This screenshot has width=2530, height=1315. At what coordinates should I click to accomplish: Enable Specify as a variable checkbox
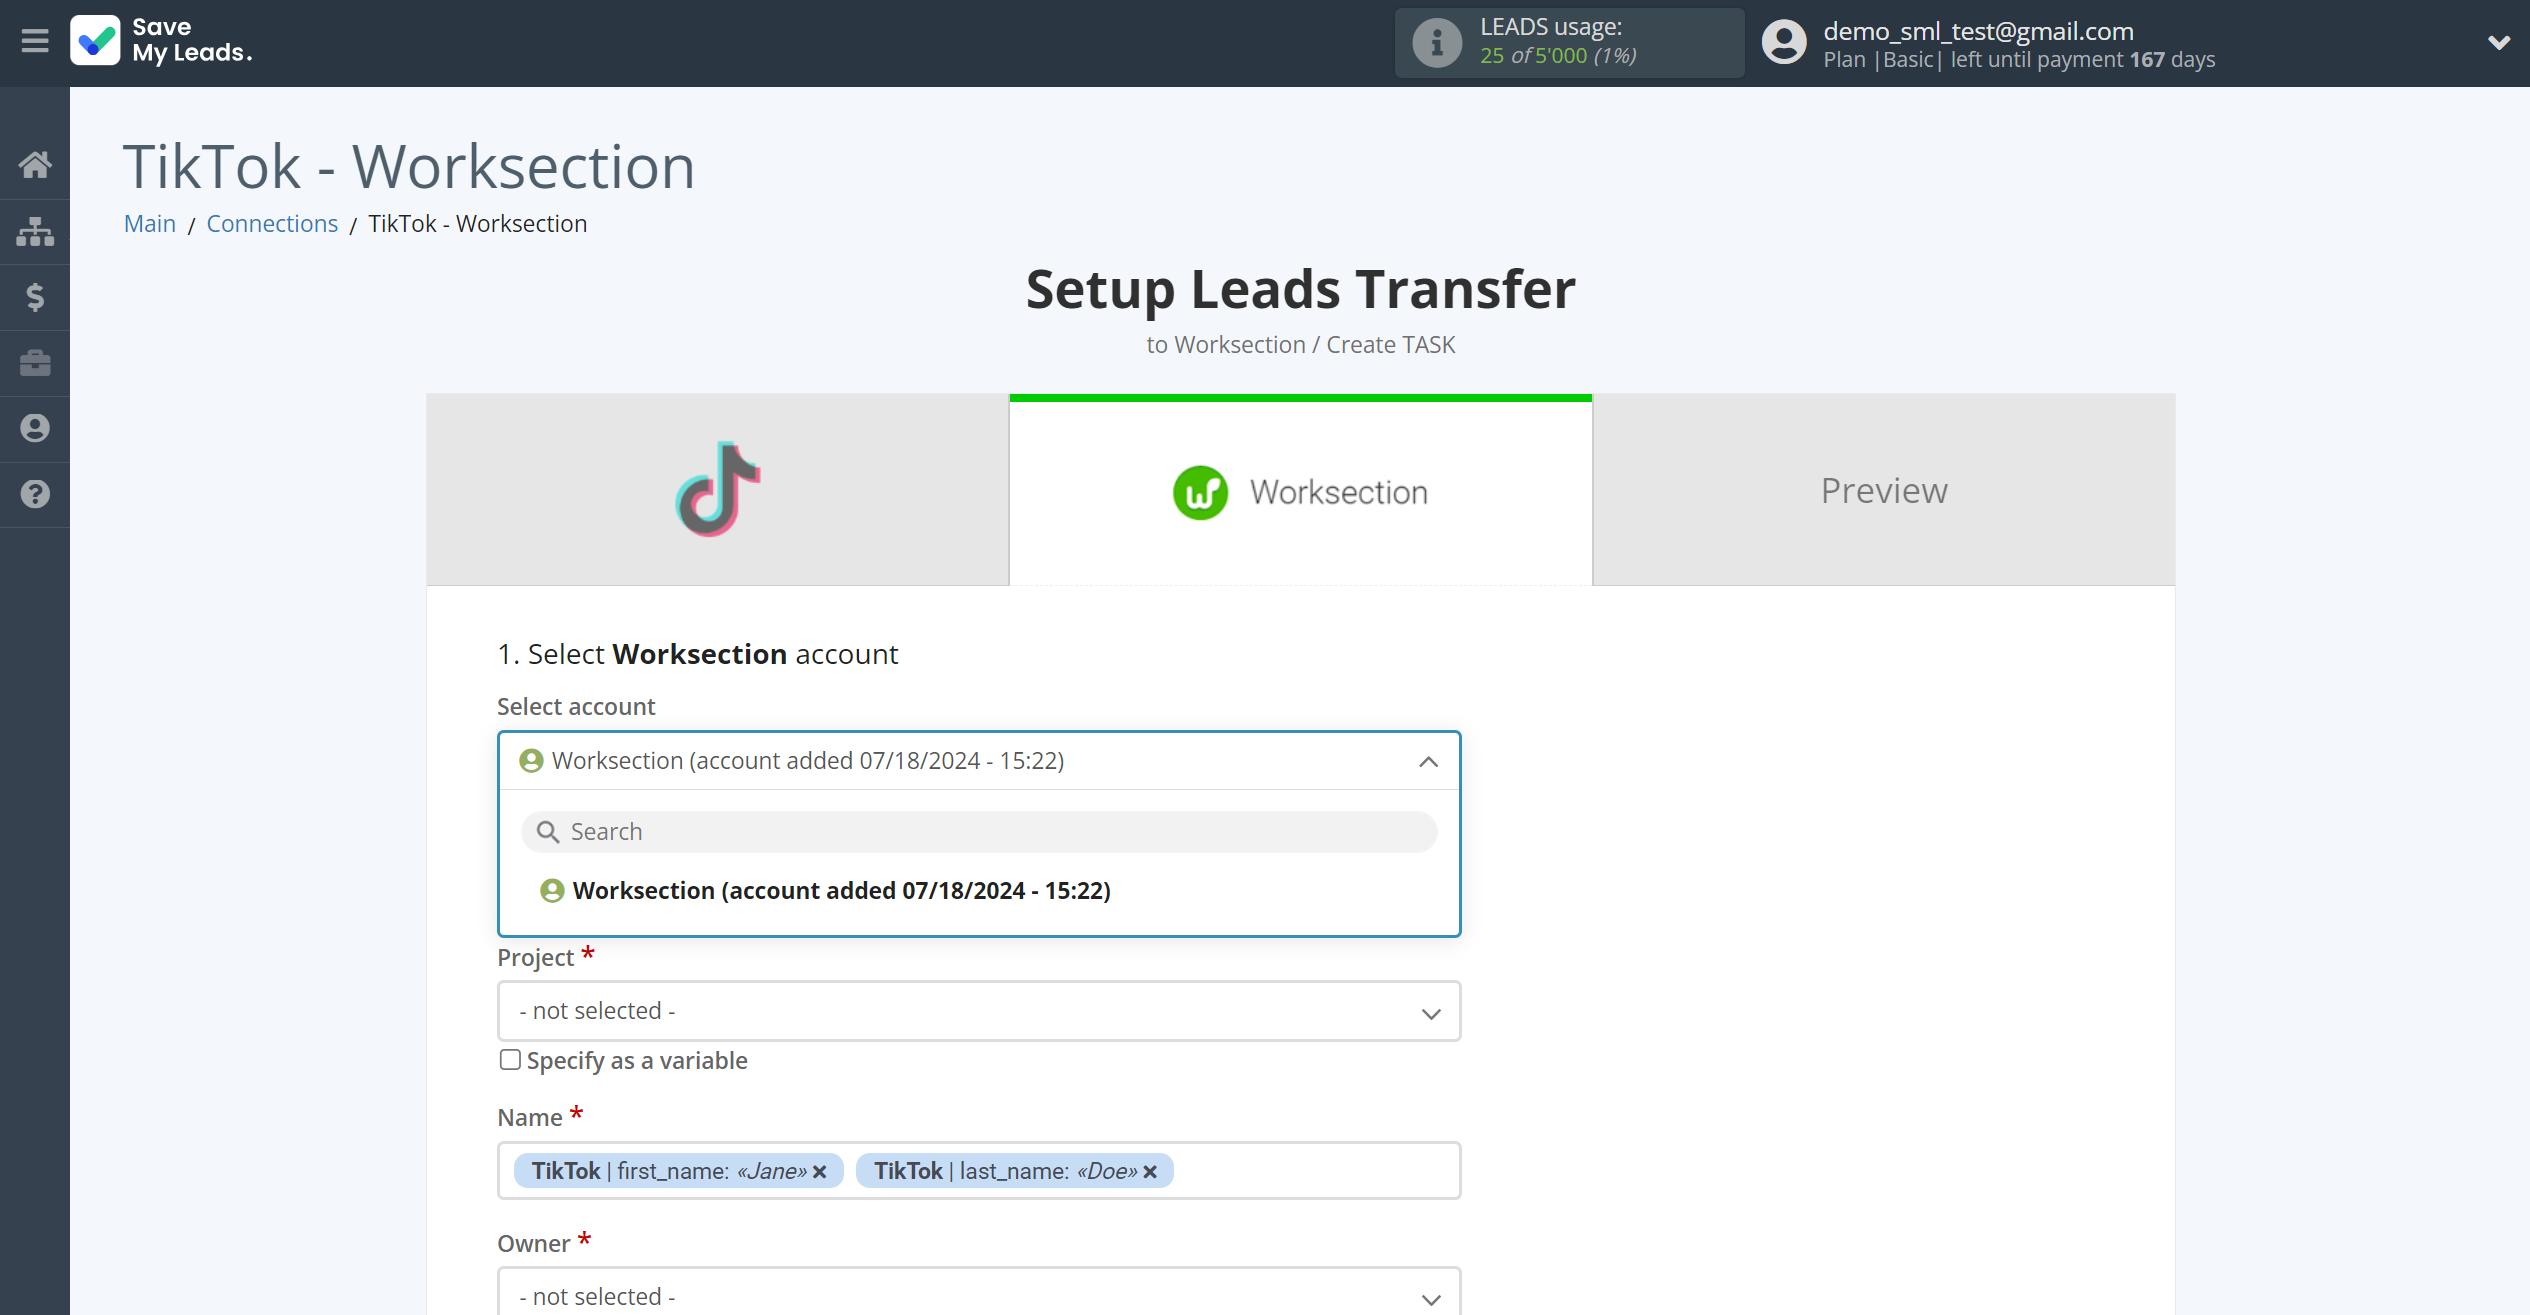click(x=510, y=1060)
